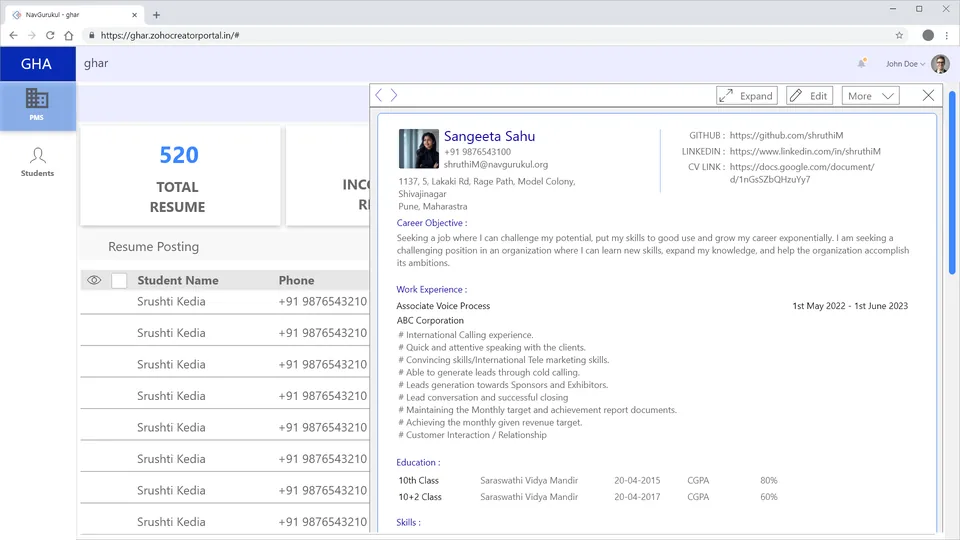Screen dimensions: 960x540
Task: Edit the resume record
Action: [x=809, y=96]
